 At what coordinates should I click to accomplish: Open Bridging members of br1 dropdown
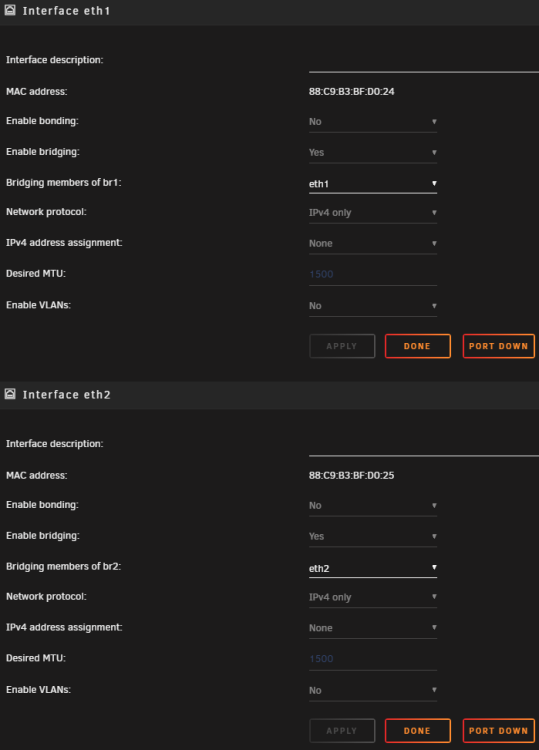[x=373, y=184]
